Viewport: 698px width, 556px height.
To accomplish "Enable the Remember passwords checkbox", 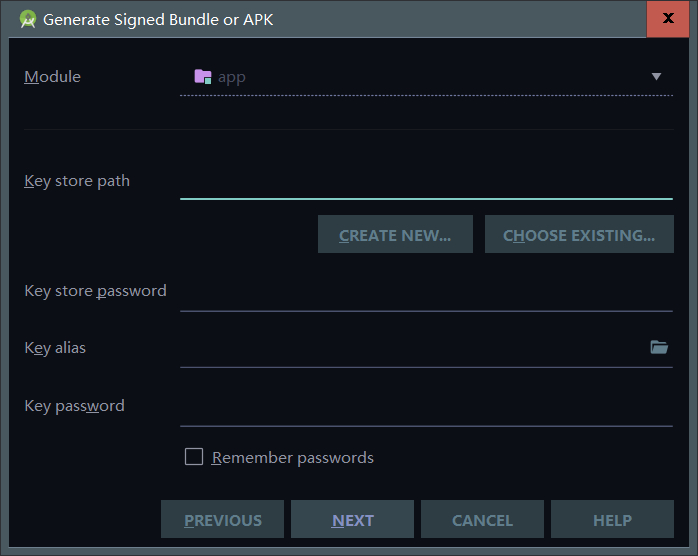I will pos(194,457).
